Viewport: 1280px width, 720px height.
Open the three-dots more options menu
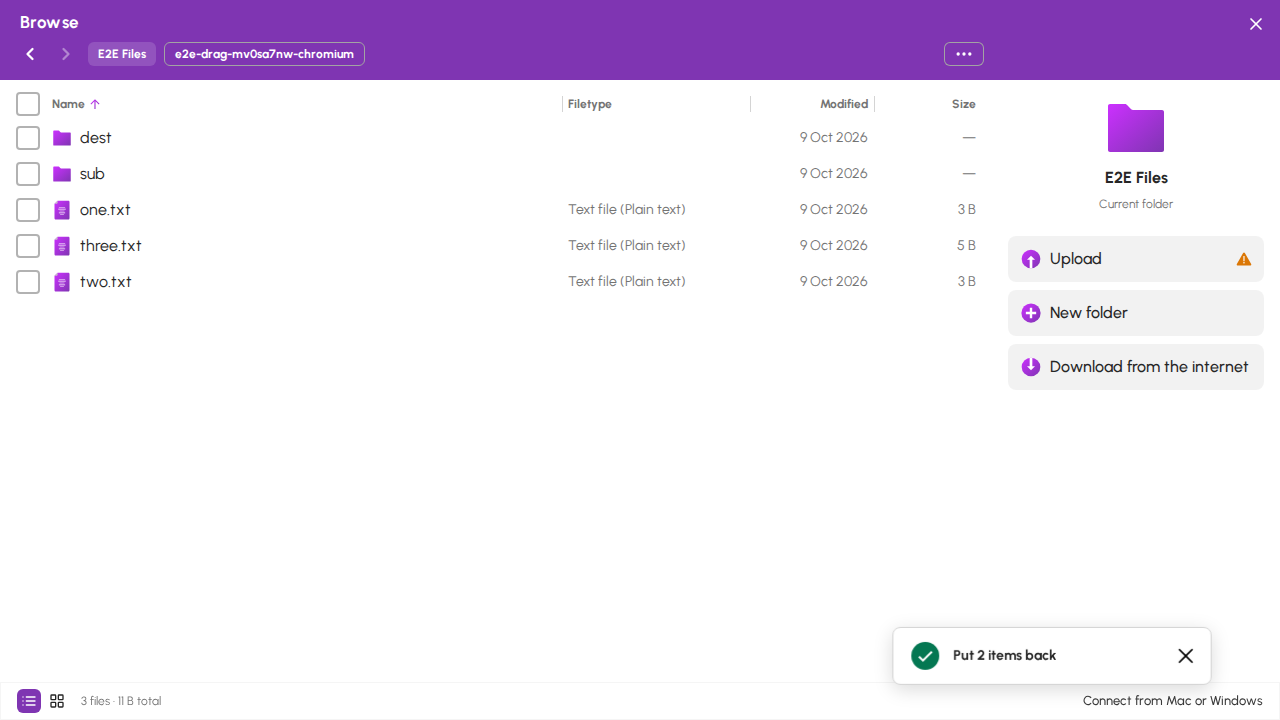964,54
